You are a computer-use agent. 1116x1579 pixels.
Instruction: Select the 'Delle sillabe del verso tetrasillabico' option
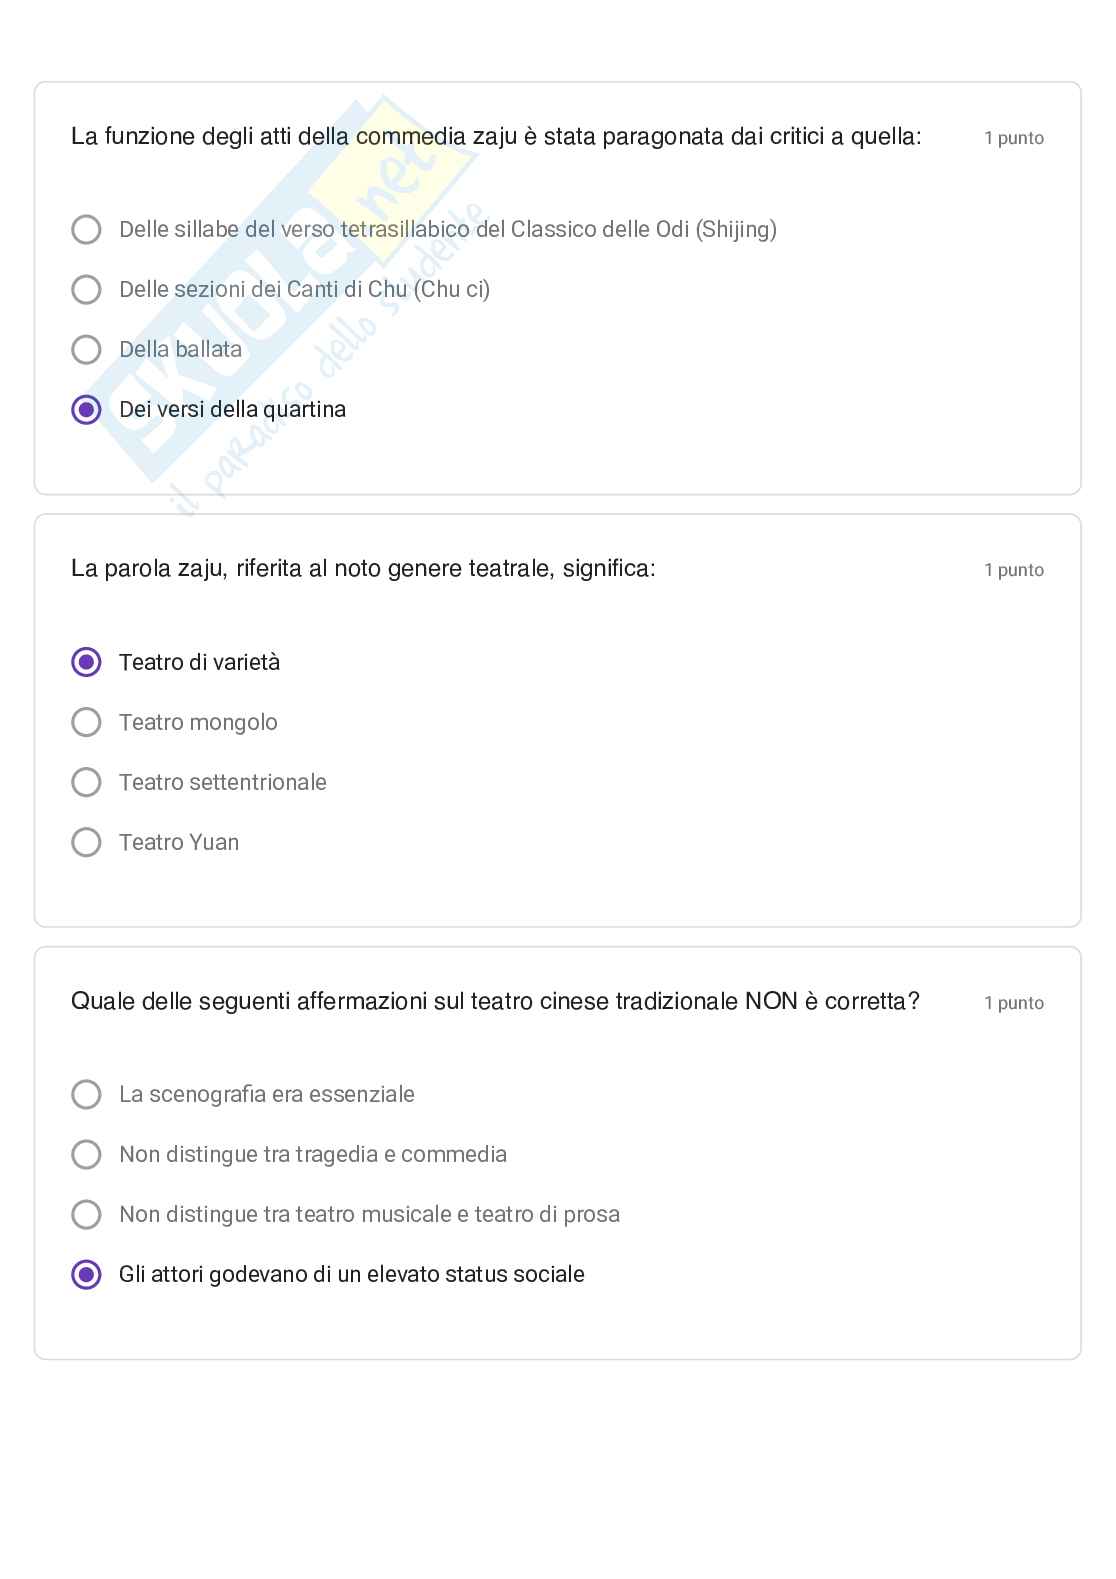coord(87,230)
